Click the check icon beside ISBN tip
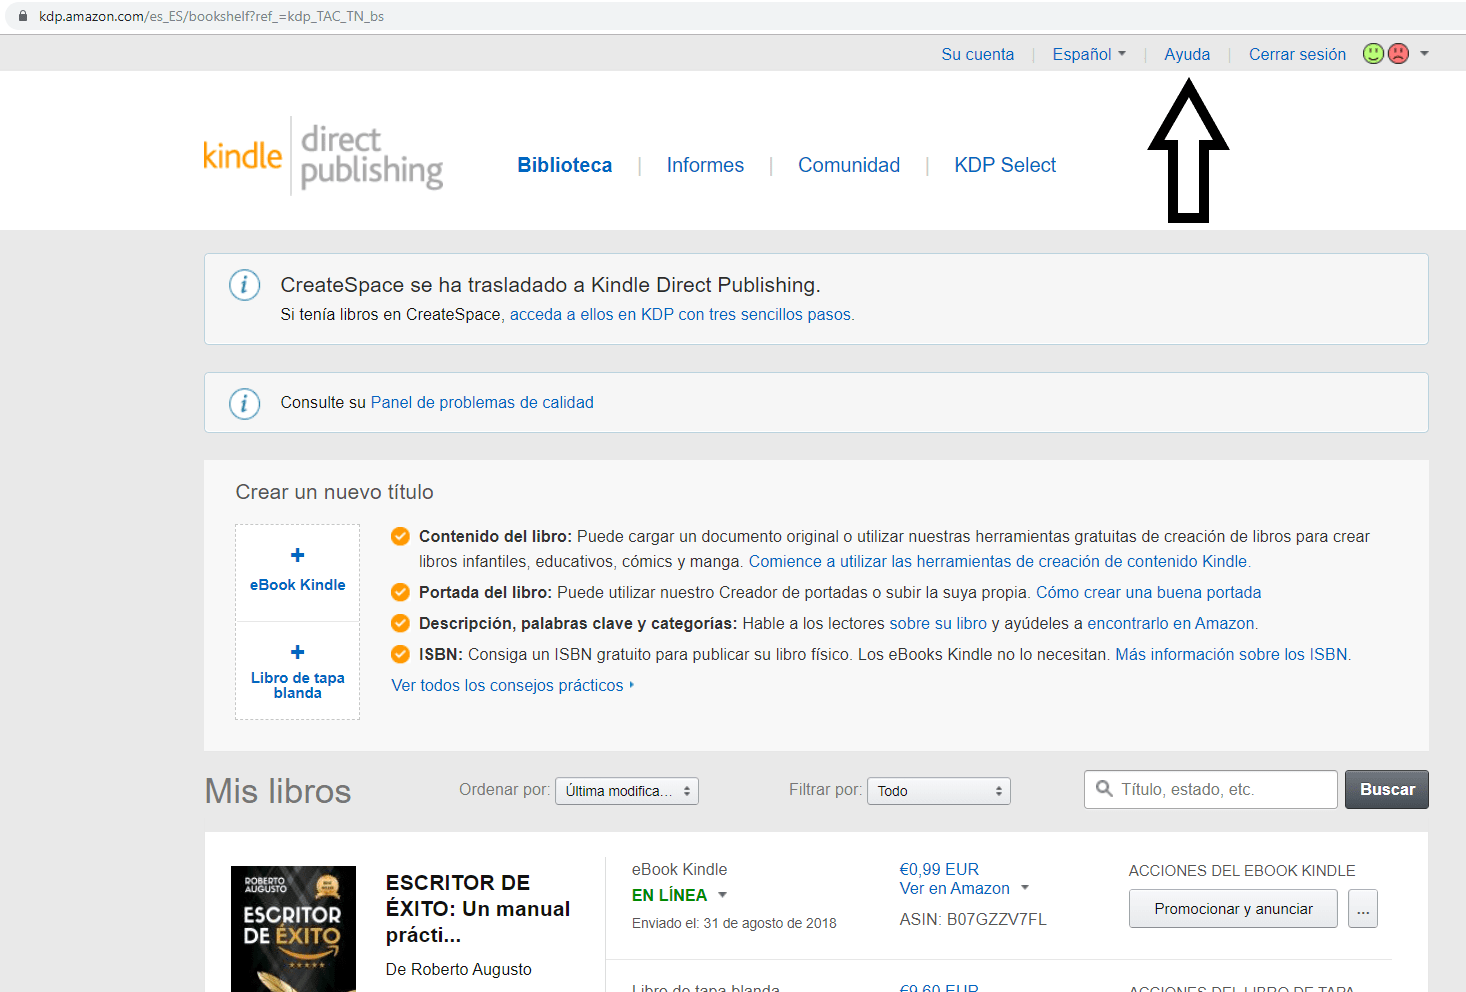Image resolution: width=1466 pixels, height=992 pixels. pos(400,654)
